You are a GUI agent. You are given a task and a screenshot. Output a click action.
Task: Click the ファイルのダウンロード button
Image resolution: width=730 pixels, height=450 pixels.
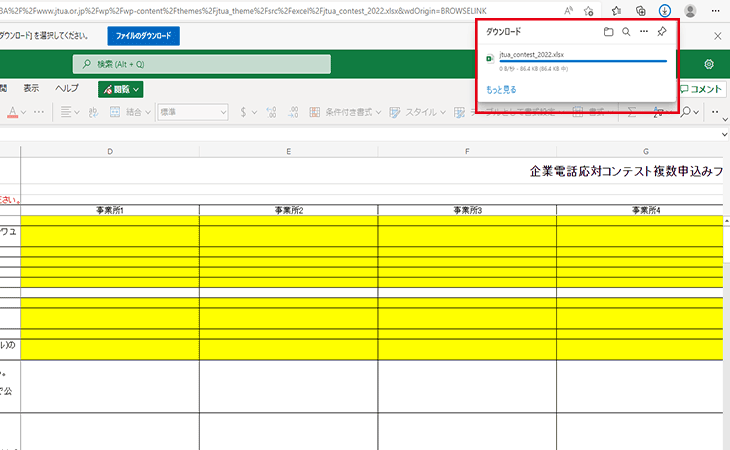143,36
